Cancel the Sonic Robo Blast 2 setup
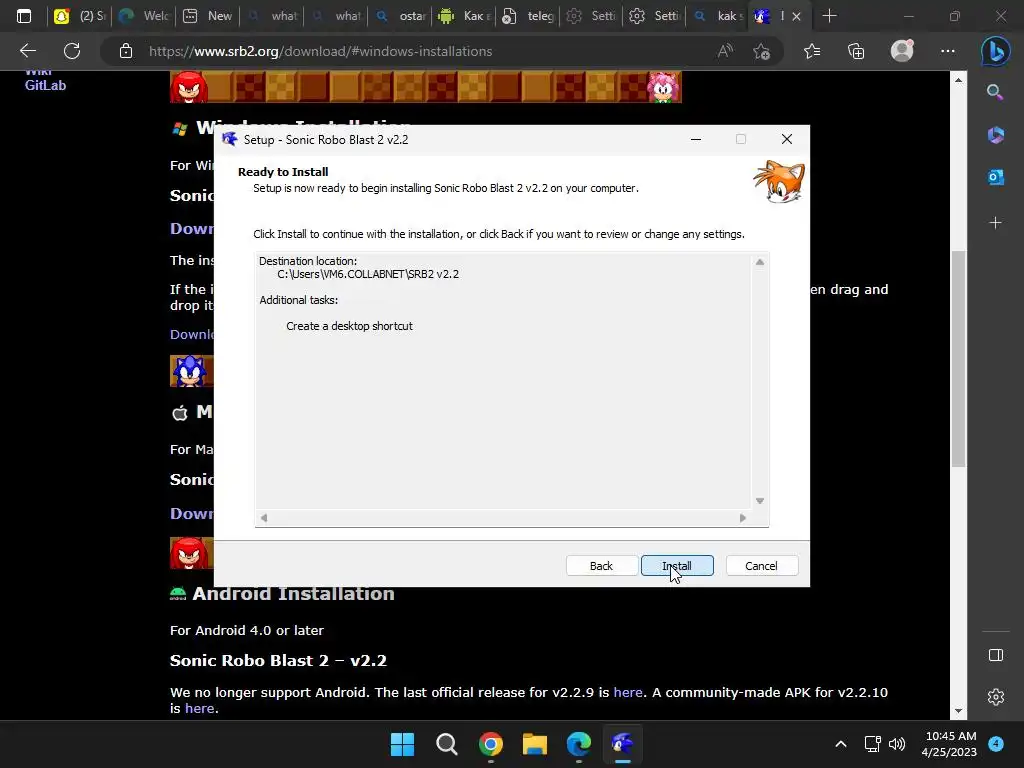Screen dimensions: 1024x768 [761, 566]
